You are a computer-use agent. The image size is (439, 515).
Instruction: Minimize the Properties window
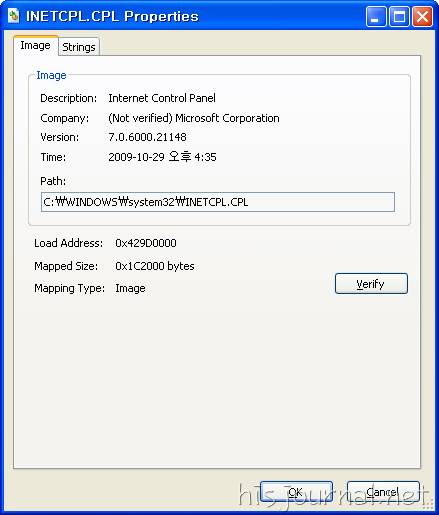coord(376,16)
